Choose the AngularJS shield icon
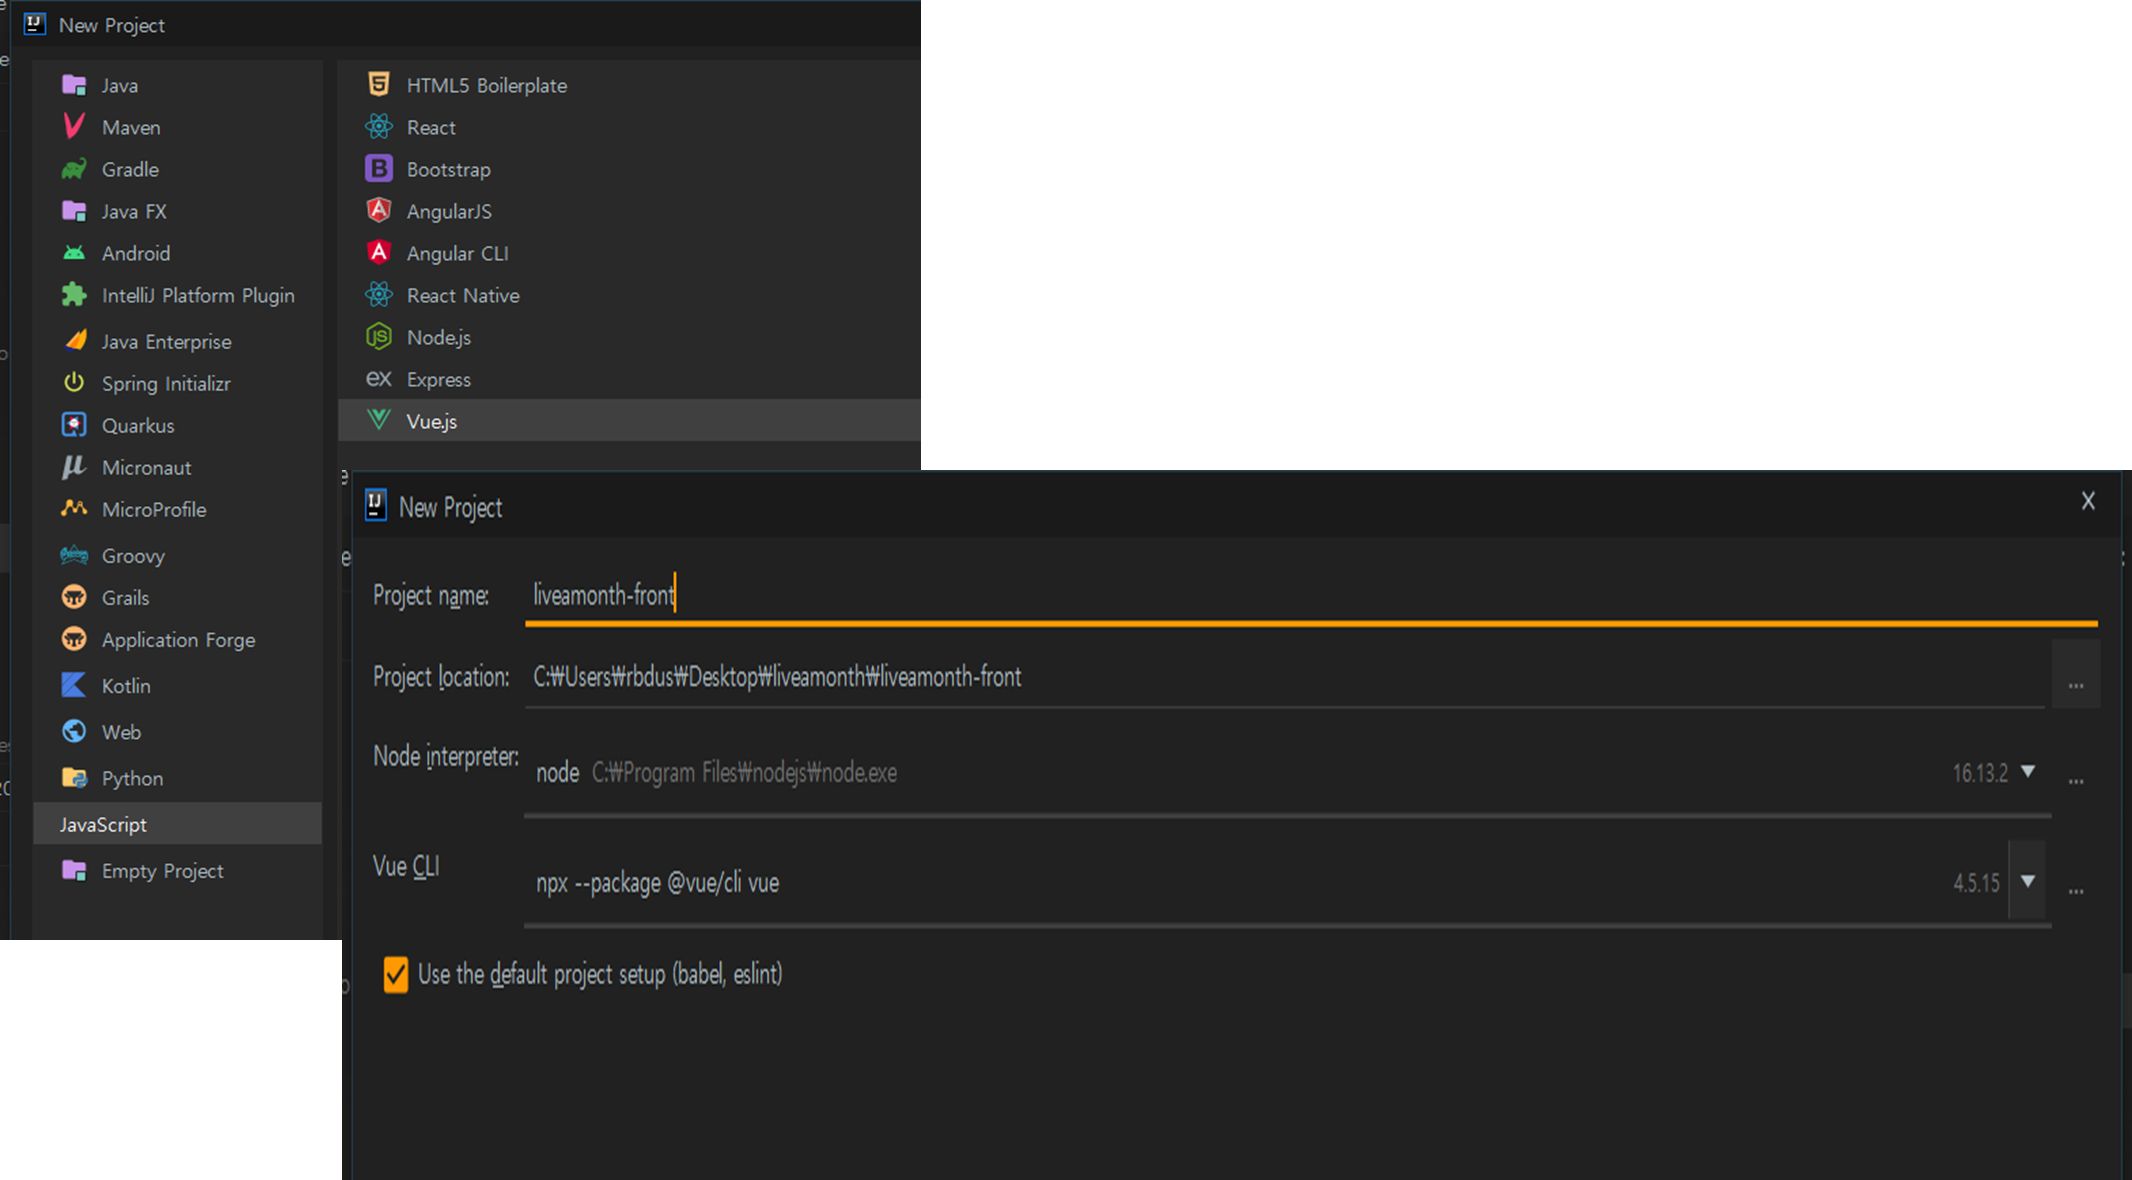The image size is (2132, 1180). [x=379, y=210]
